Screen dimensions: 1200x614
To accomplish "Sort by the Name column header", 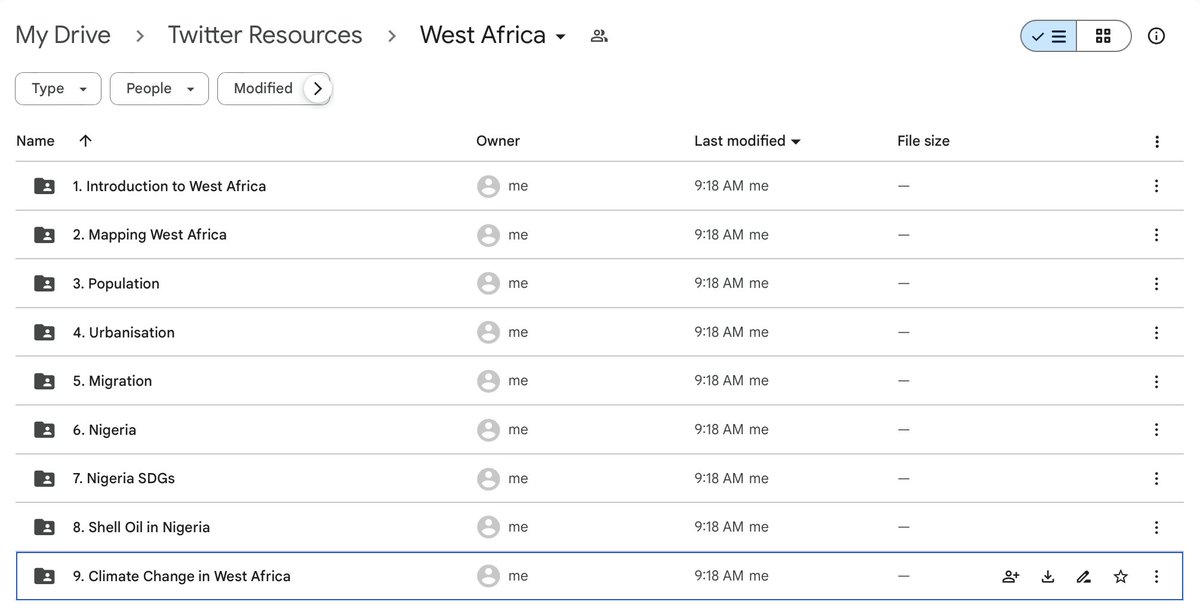I will (x=35, y=141).
